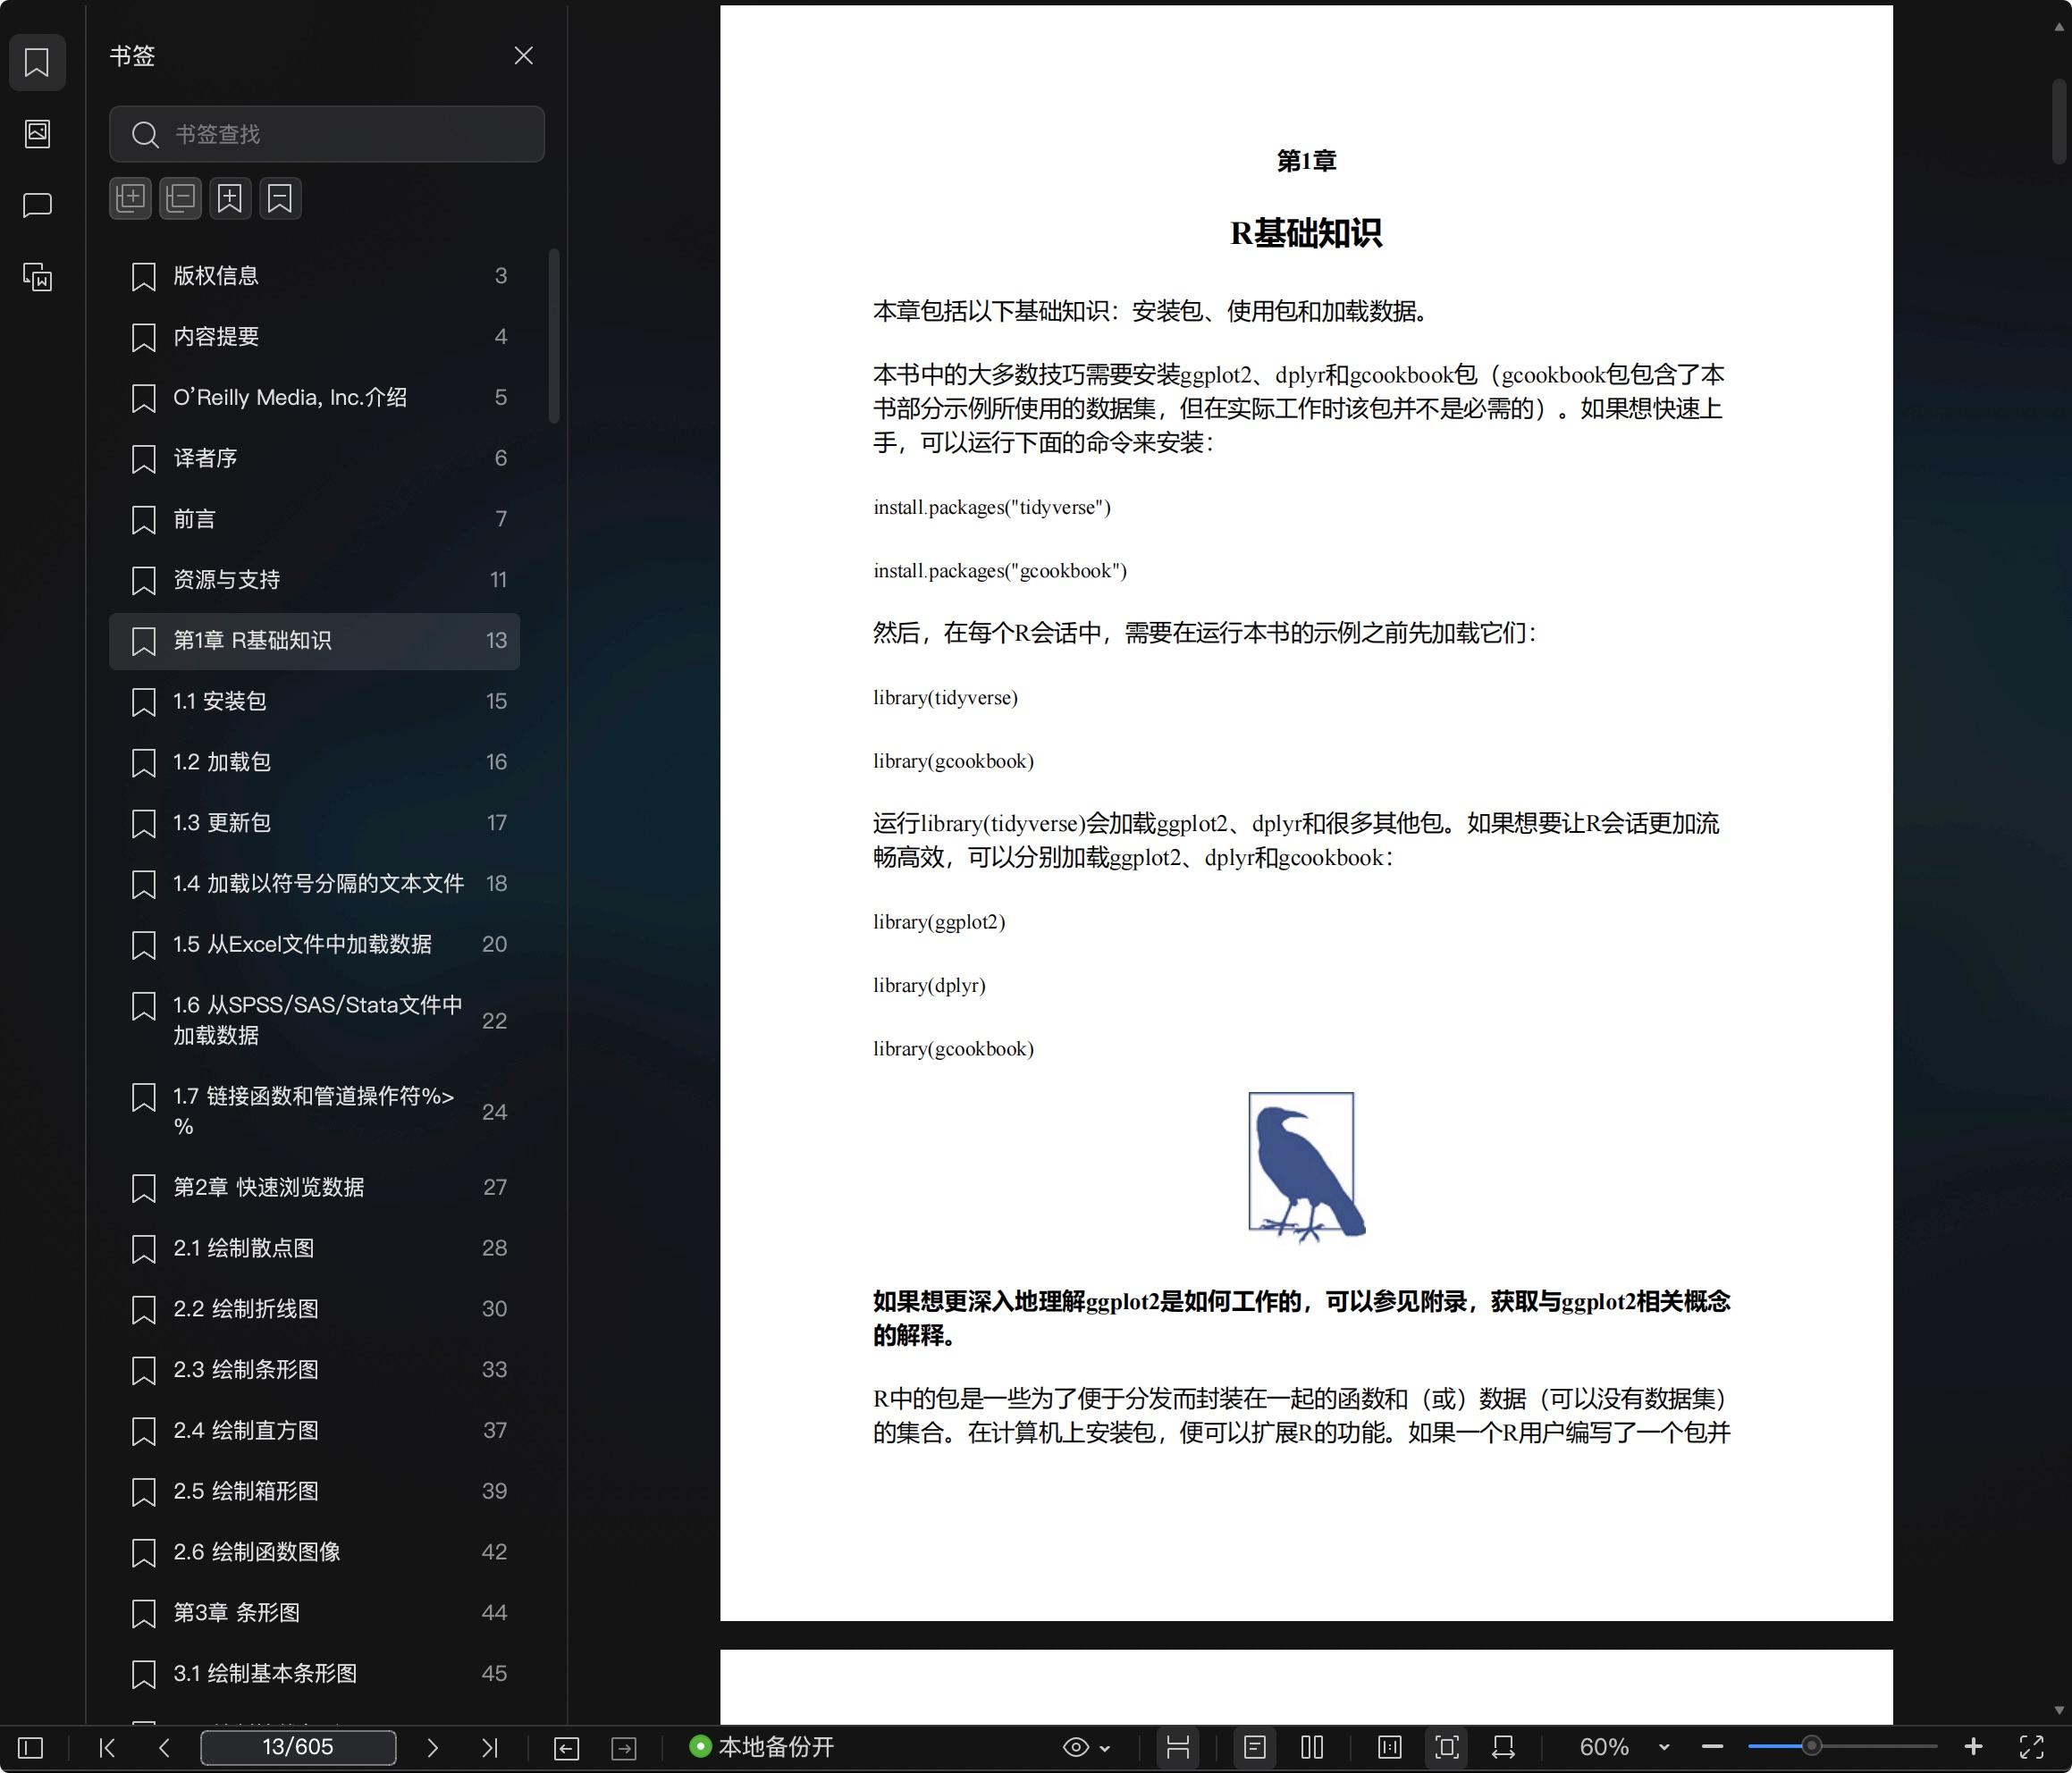Fit page to actual size icon
The width and height of the screenshot is (2072, 1773).
click(x=1390, y=1748)
